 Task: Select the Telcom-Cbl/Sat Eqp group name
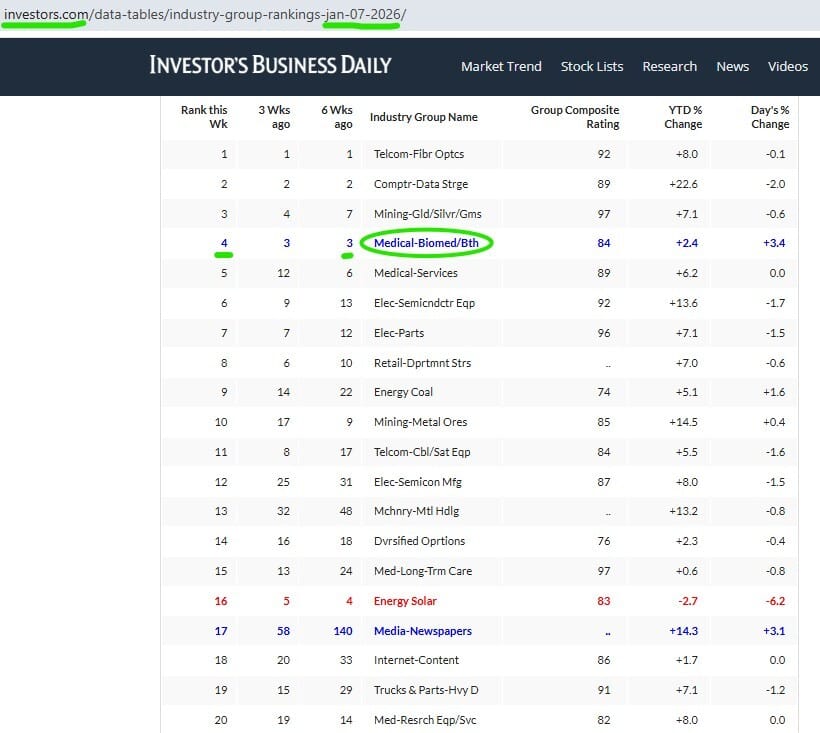(x=422, y=452)
